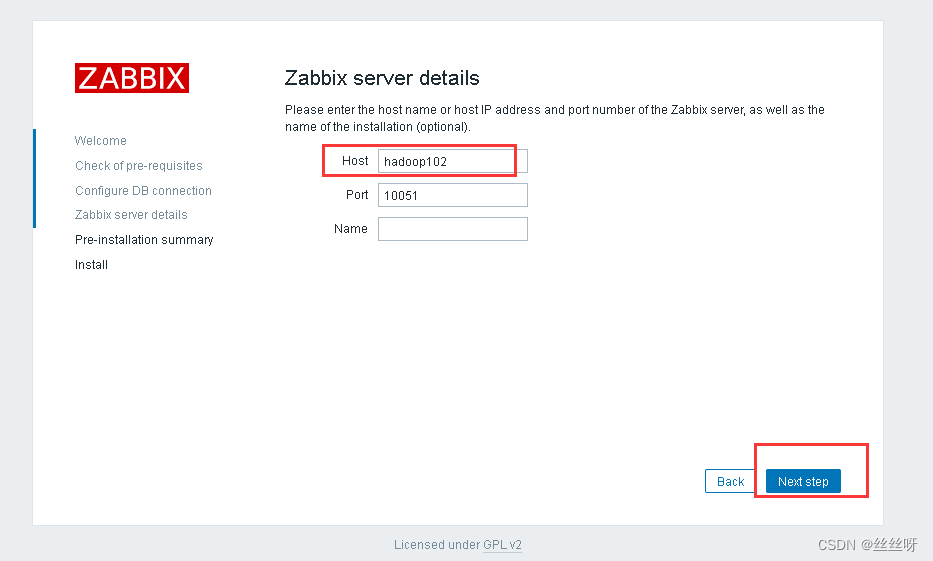Screen dimensions: 933x561
Task: Go to Configure DB connection step
Action: pos(143,190)
